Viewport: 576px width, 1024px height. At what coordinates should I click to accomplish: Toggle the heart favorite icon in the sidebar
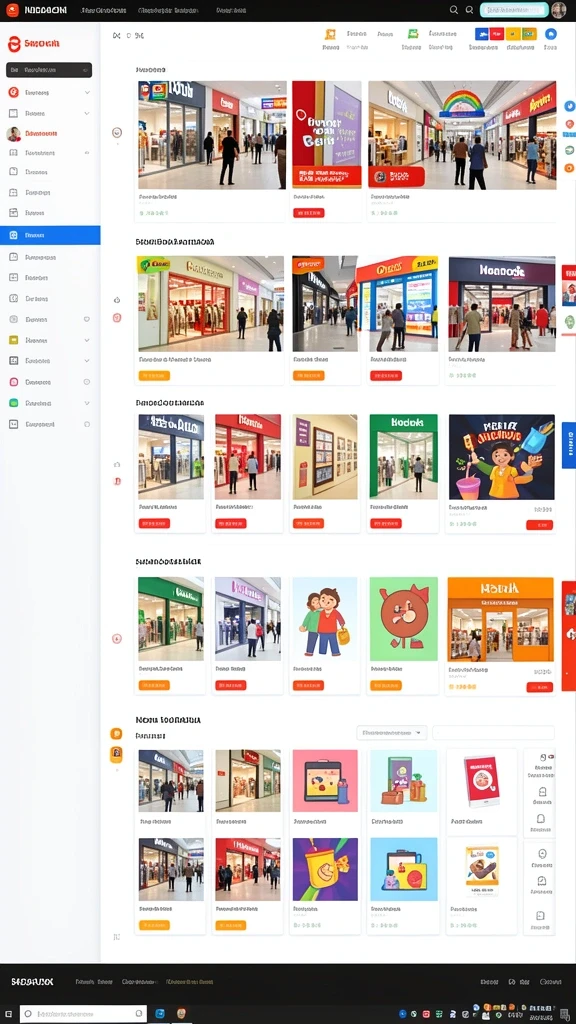(86, 319)
